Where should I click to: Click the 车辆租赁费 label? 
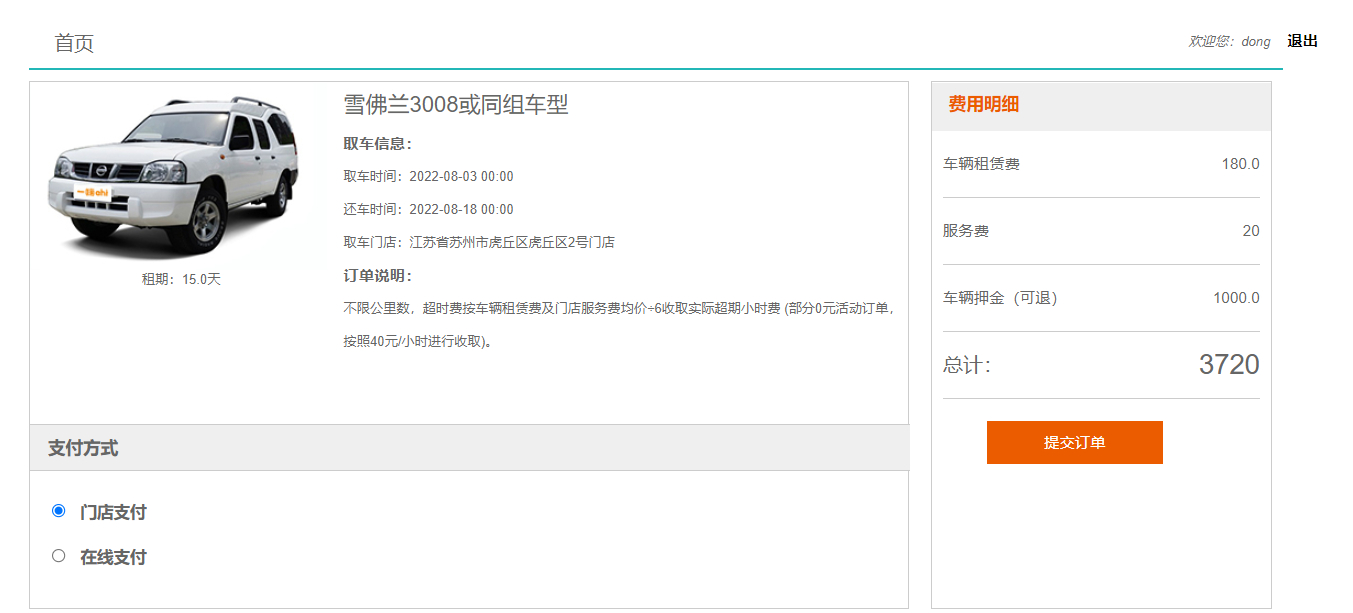coord(981,164)
